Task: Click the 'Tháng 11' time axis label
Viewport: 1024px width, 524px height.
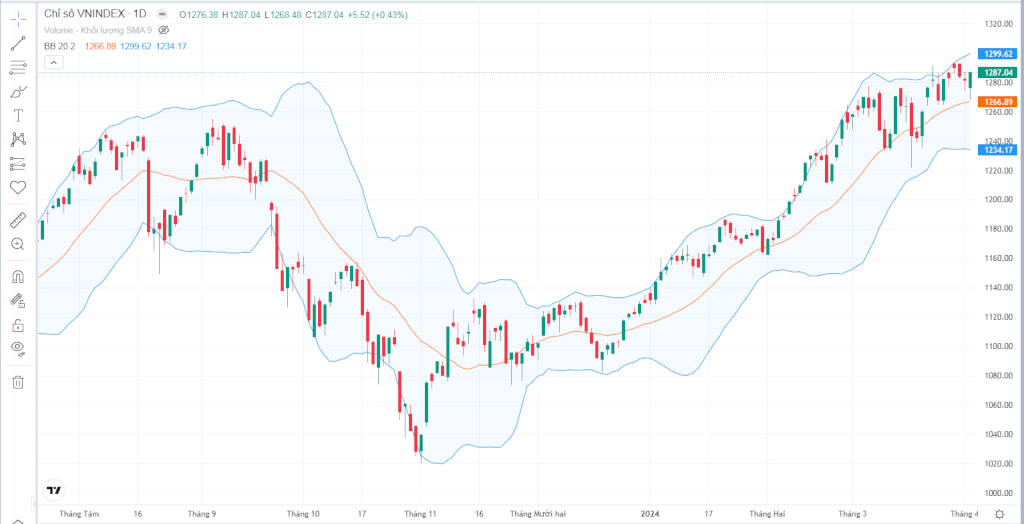Action: click(x=421, y=514)
